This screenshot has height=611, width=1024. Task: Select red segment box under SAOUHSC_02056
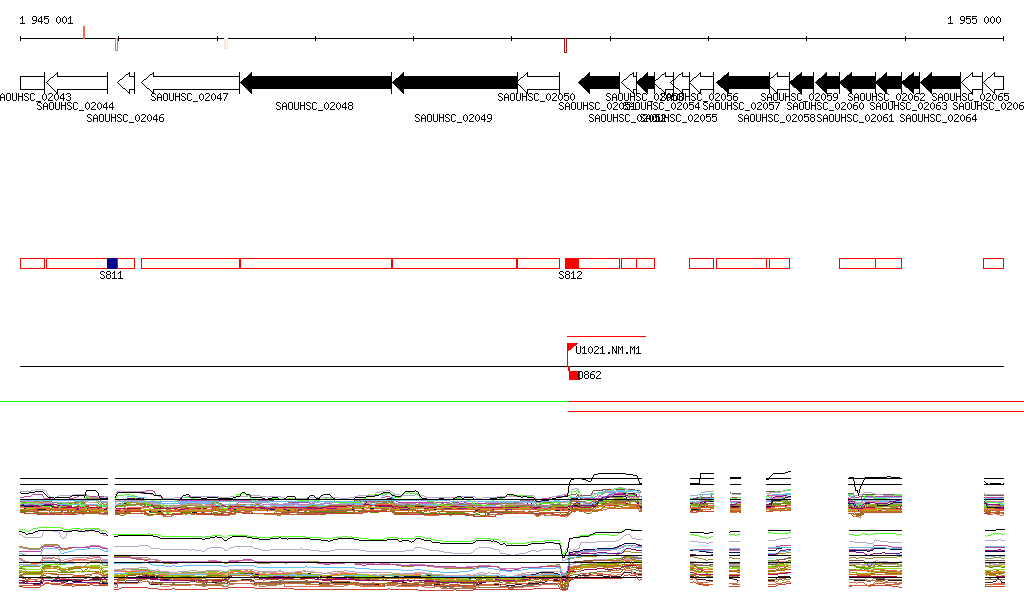pyautogui.click(x=701, y=264)
